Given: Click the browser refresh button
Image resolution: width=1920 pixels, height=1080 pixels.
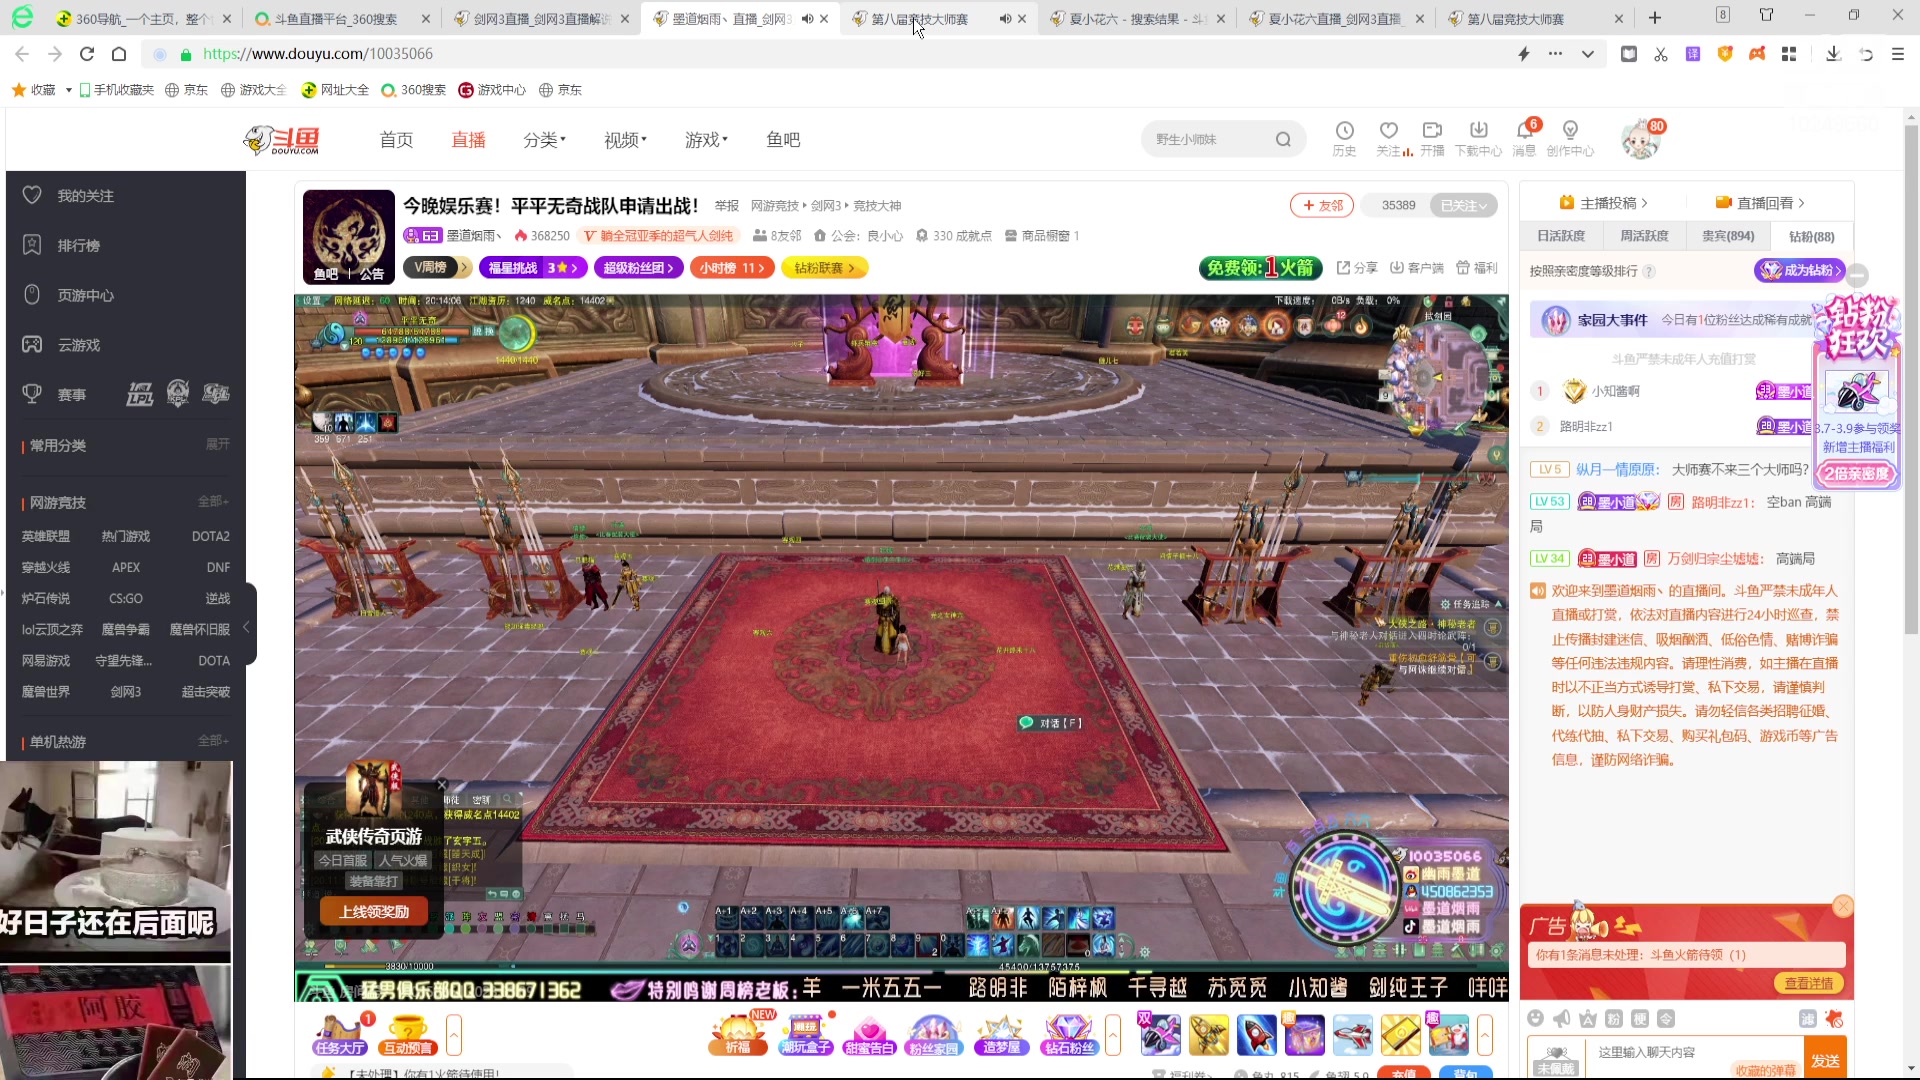Looking at the screenshot, I should [x=87, y=54].
